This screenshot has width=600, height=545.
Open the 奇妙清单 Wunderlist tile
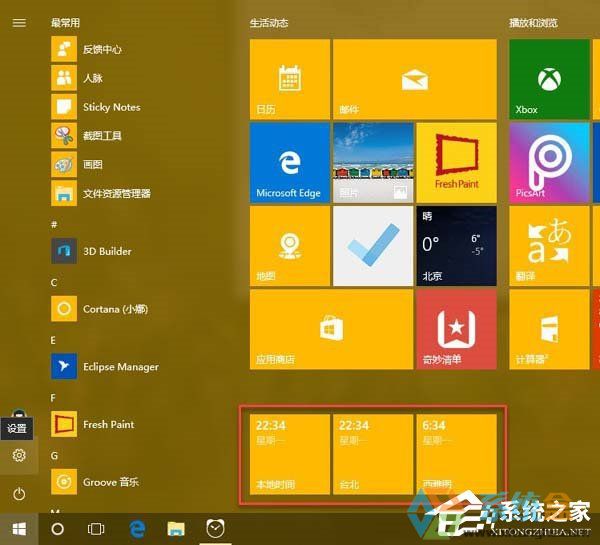(457, 330)
